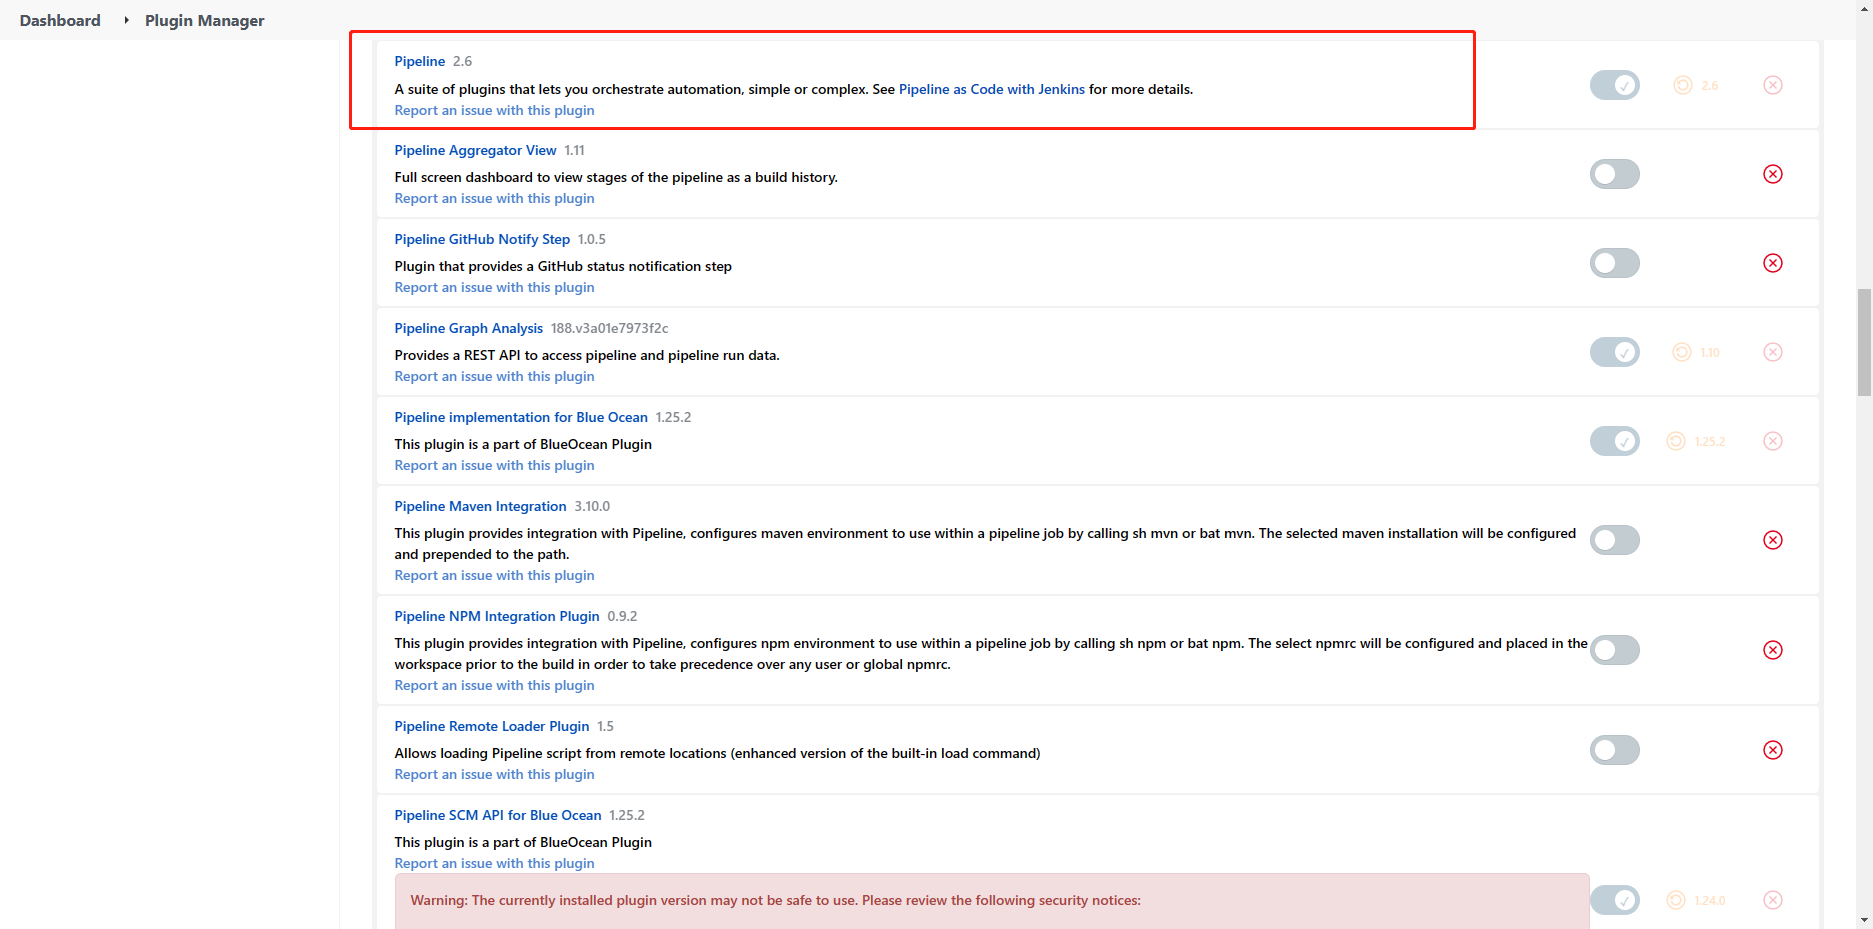1873x929 pixels.
Task: Enable Pipeline GitHub Notify Step plugin toggle
Action: (x=1614, y=263)
